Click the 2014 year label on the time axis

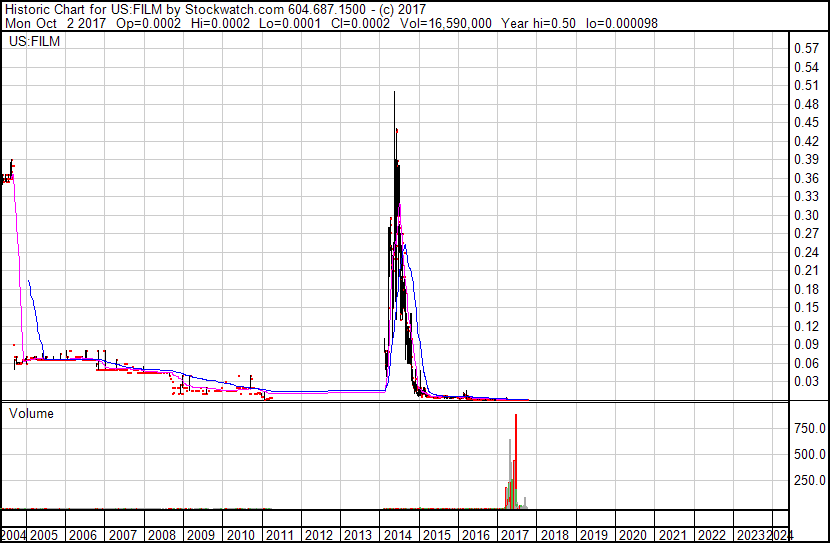click(x=397, y=534)
